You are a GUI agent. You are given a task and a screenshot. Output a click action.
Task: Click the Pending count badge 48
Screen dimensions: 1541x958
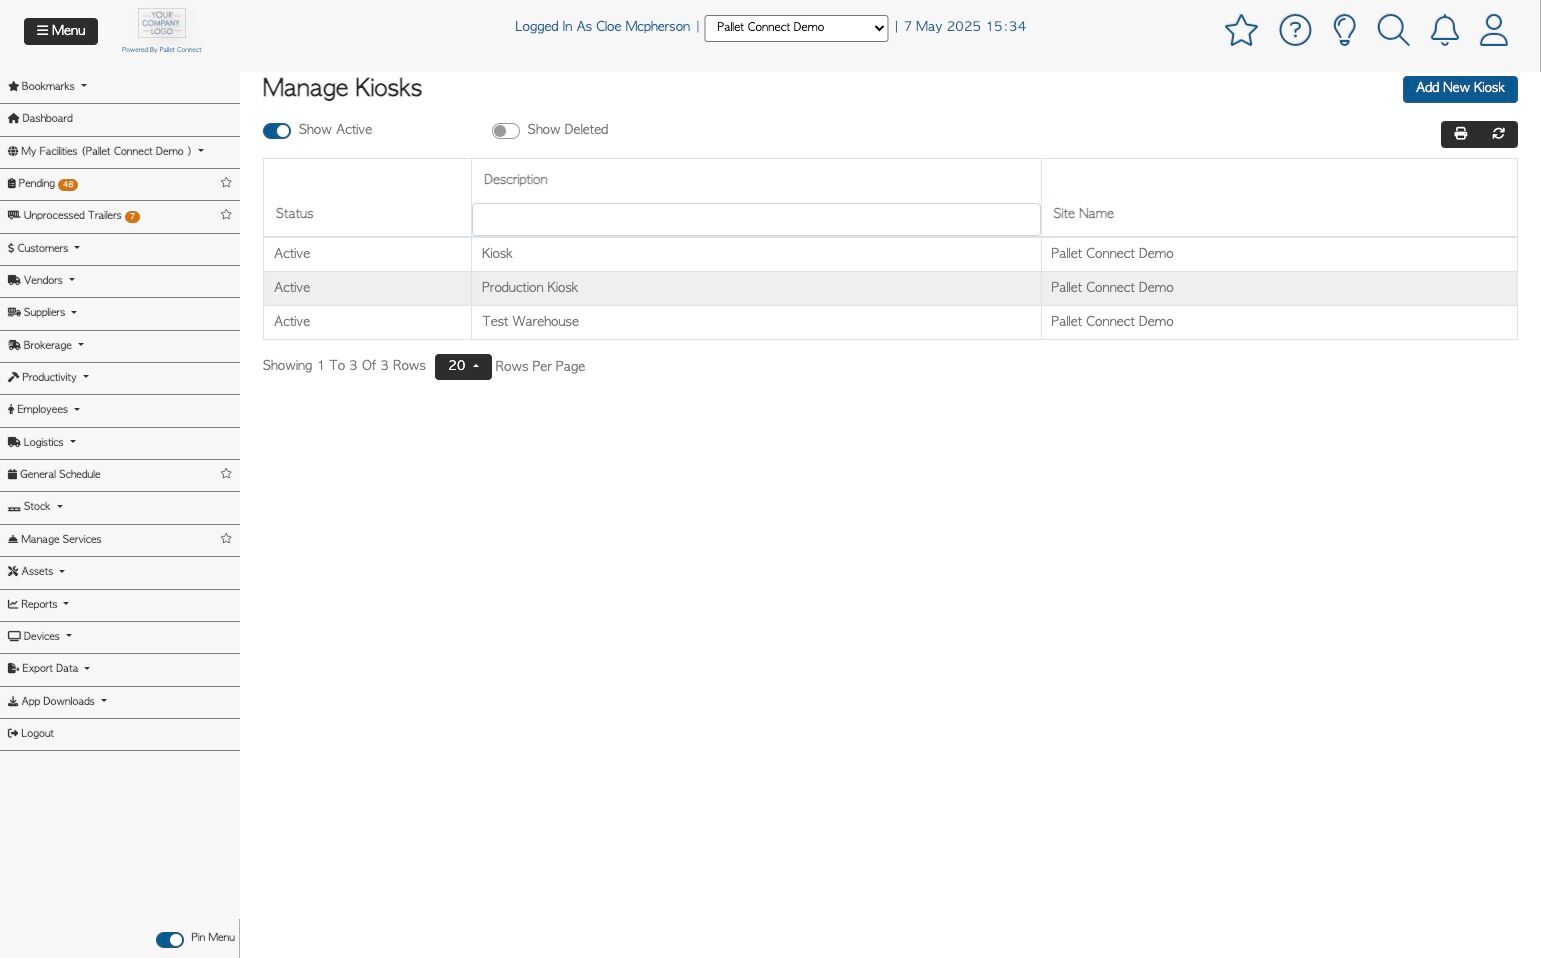(68, 184)
